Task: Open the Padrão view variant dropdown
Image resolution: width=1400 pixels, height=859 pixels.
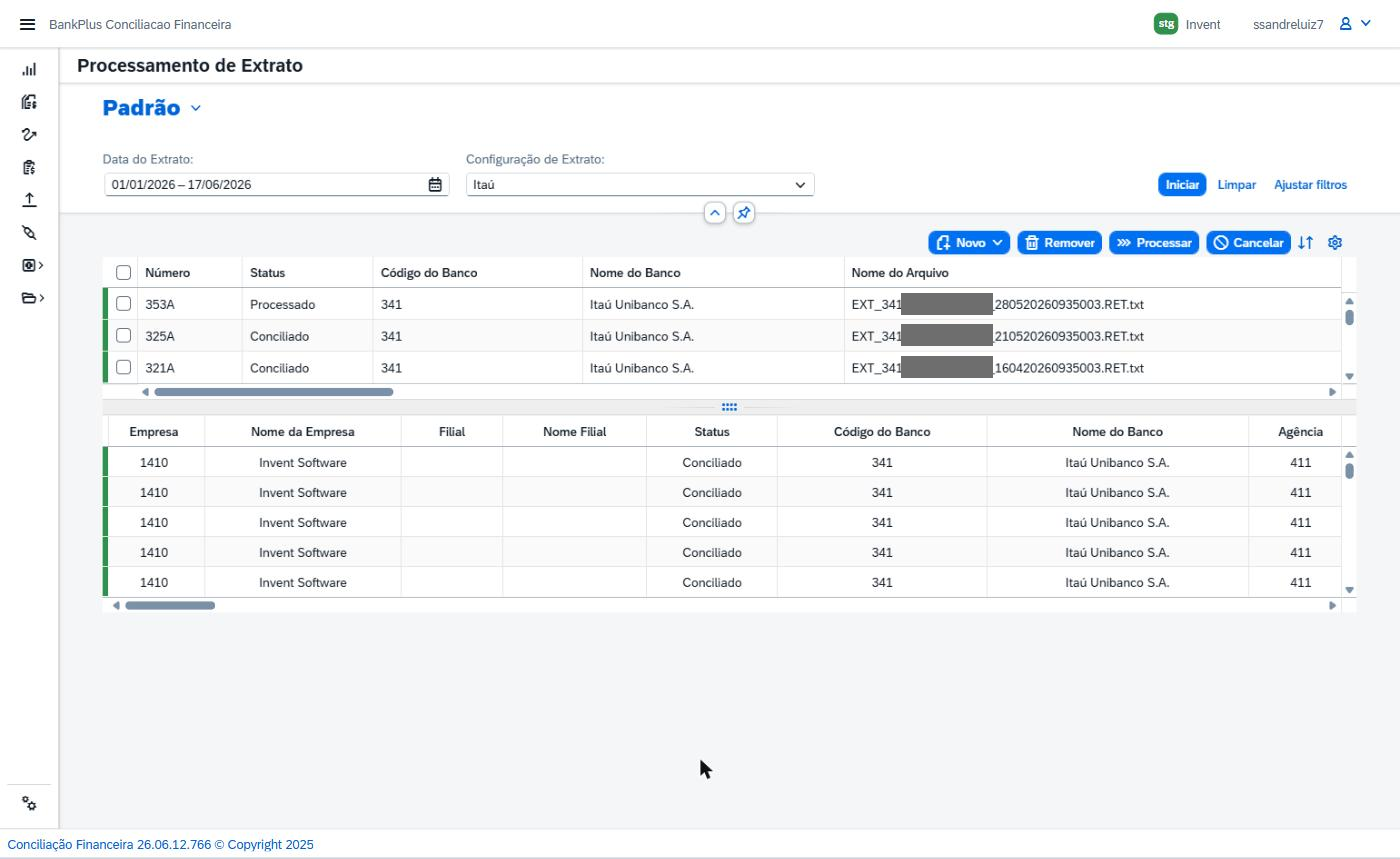Action: tap(195, 108)
